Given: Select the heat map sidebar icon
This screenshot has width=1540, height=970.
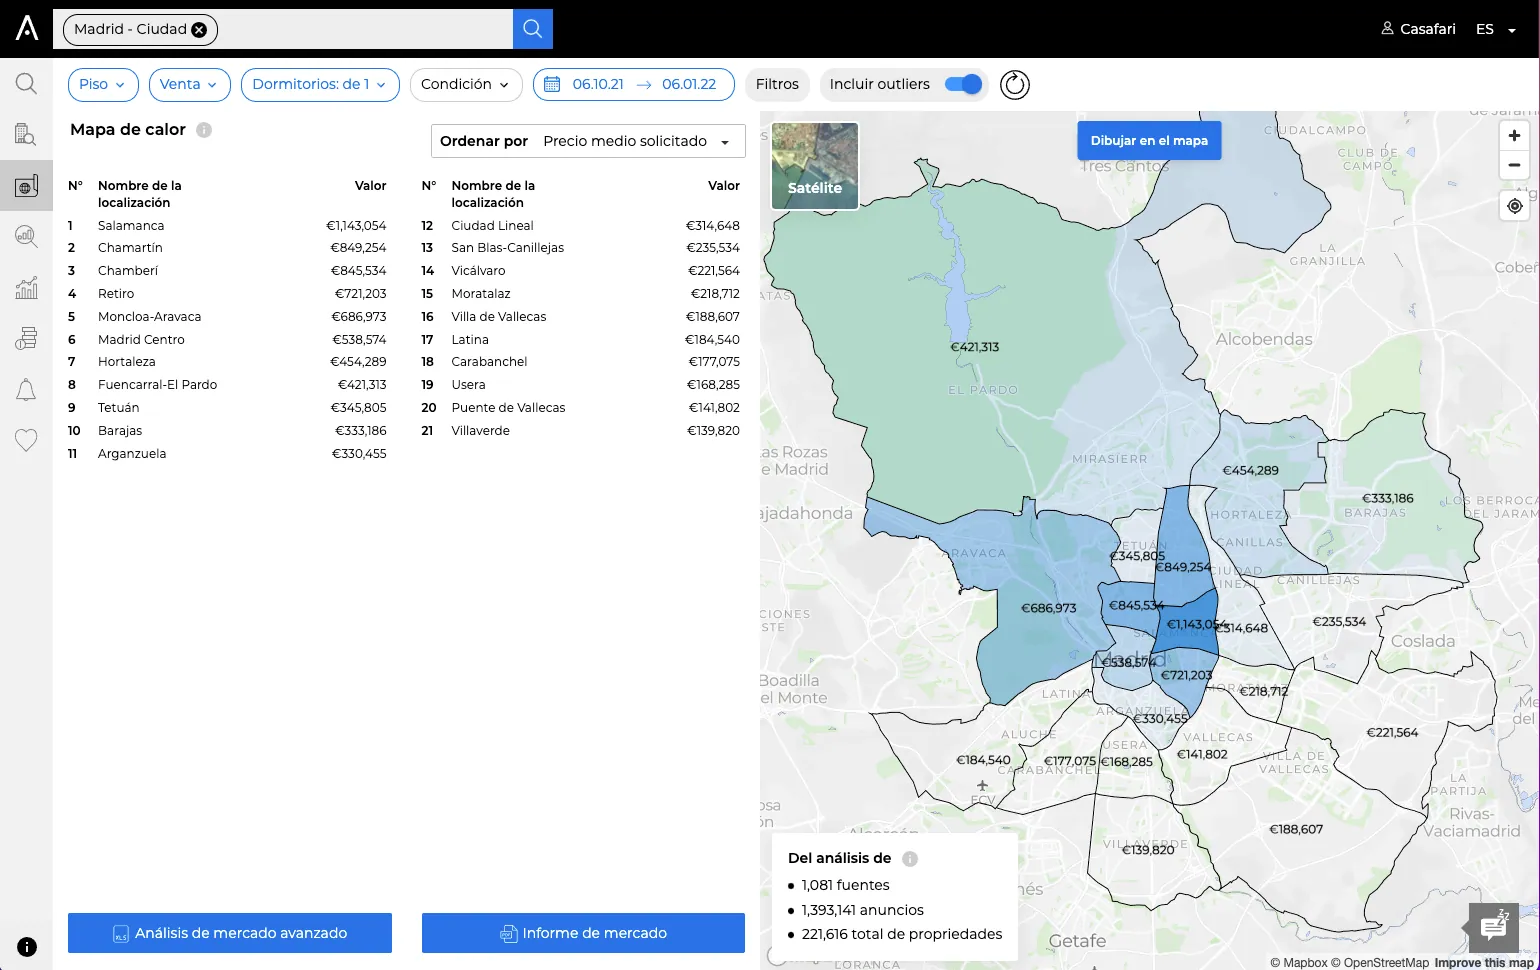Looking at the screenshot, I should point(26,185).
